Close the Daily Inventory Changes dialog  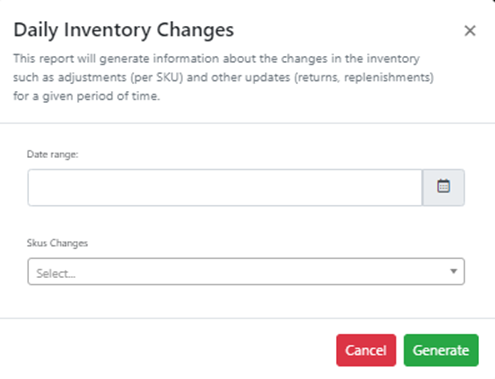click(470, 31)
